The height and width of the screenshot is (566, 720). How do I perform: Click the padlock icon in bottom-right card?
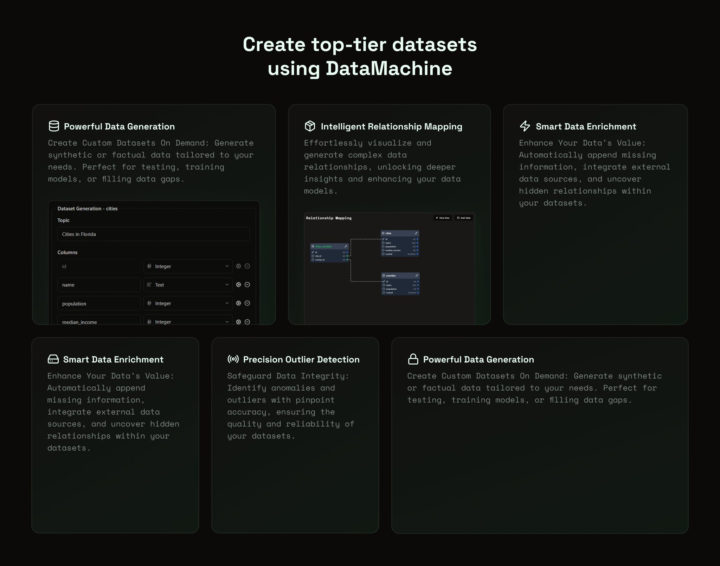pyautogui.click(x=412, y=359)
